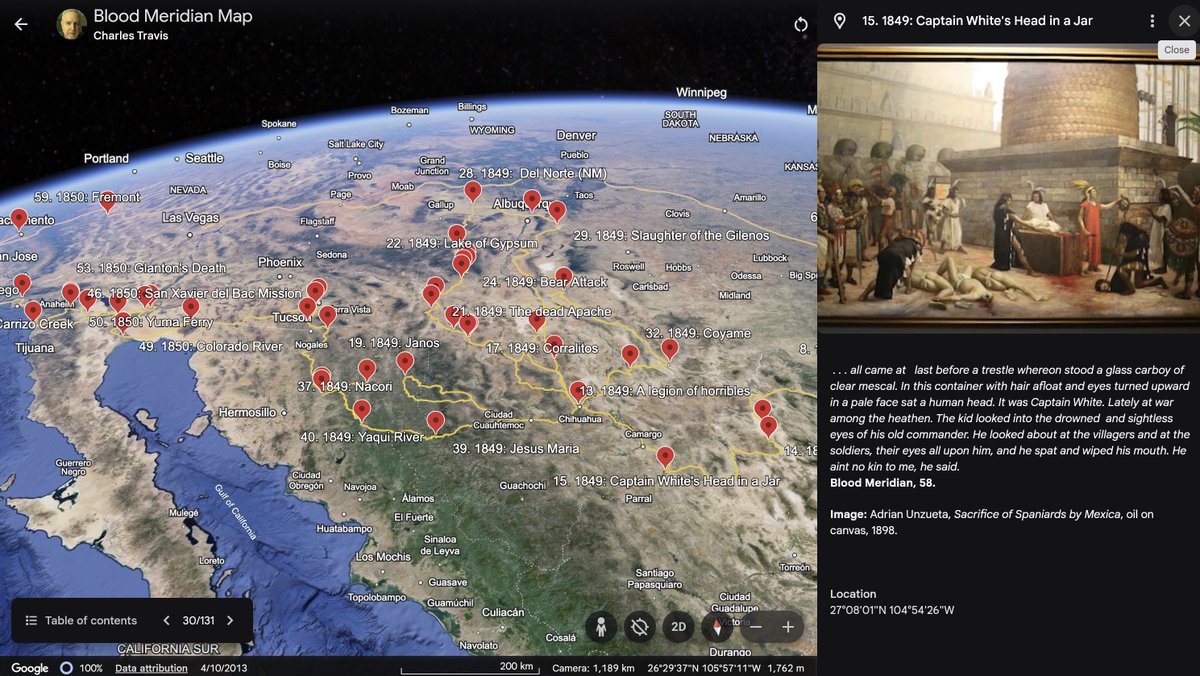Click the back arrow beside Blood Meridian Map
This screenshot has height=676, width=1200.
tap(21, 24)
